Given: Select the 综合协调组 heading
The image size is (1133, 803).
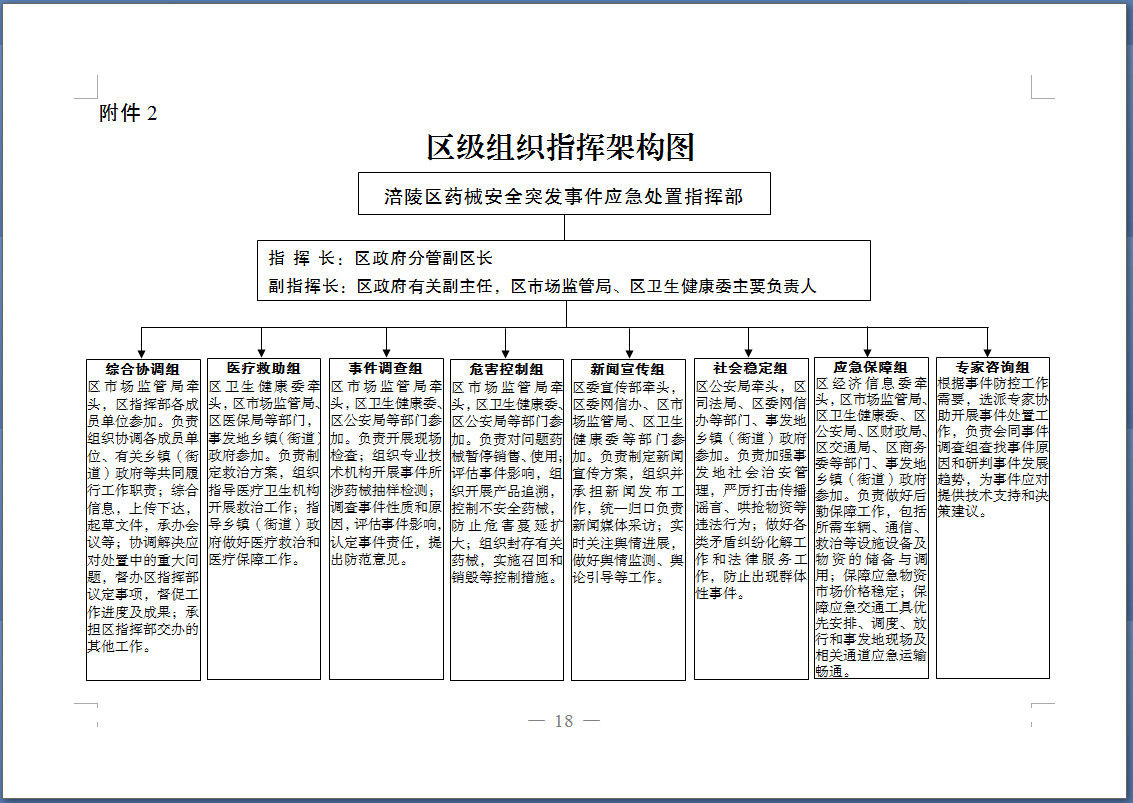Looking at the screenshot, I should [x=143, y=369].
